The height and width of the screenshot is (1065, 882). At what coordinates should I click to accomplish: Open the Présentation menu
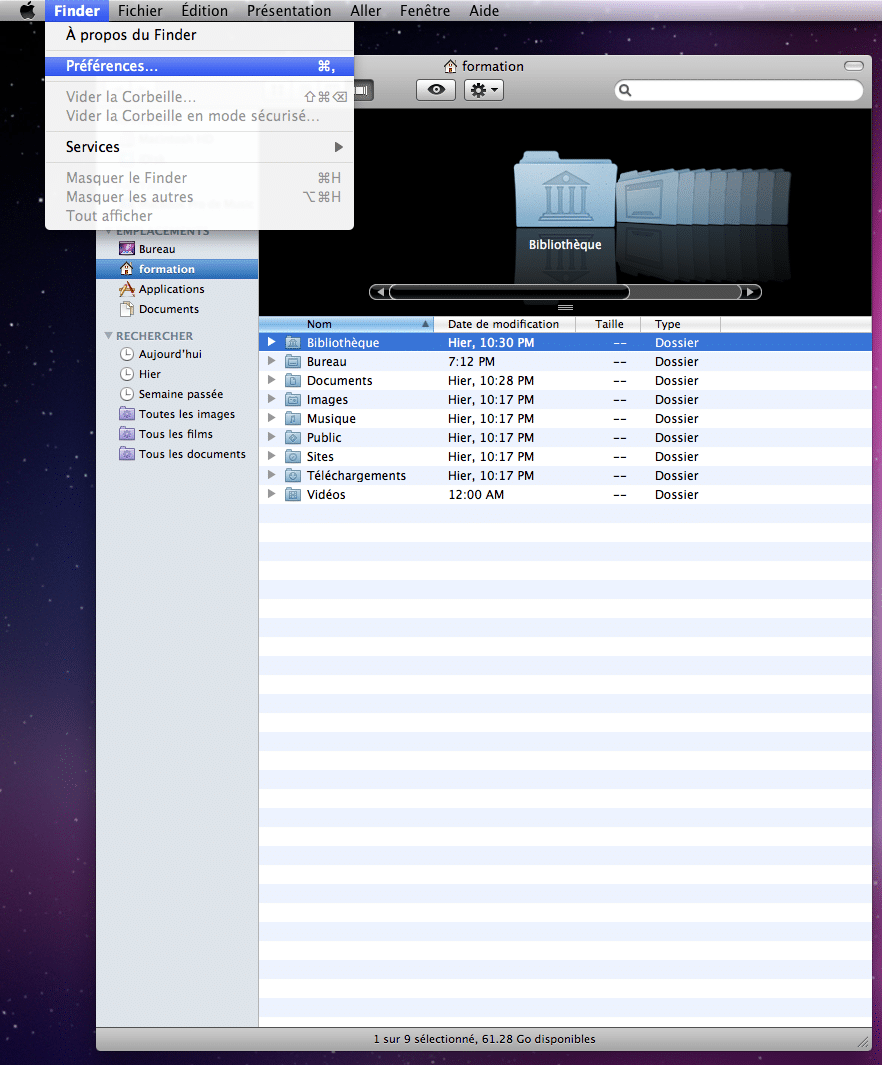tap(289, 10)
